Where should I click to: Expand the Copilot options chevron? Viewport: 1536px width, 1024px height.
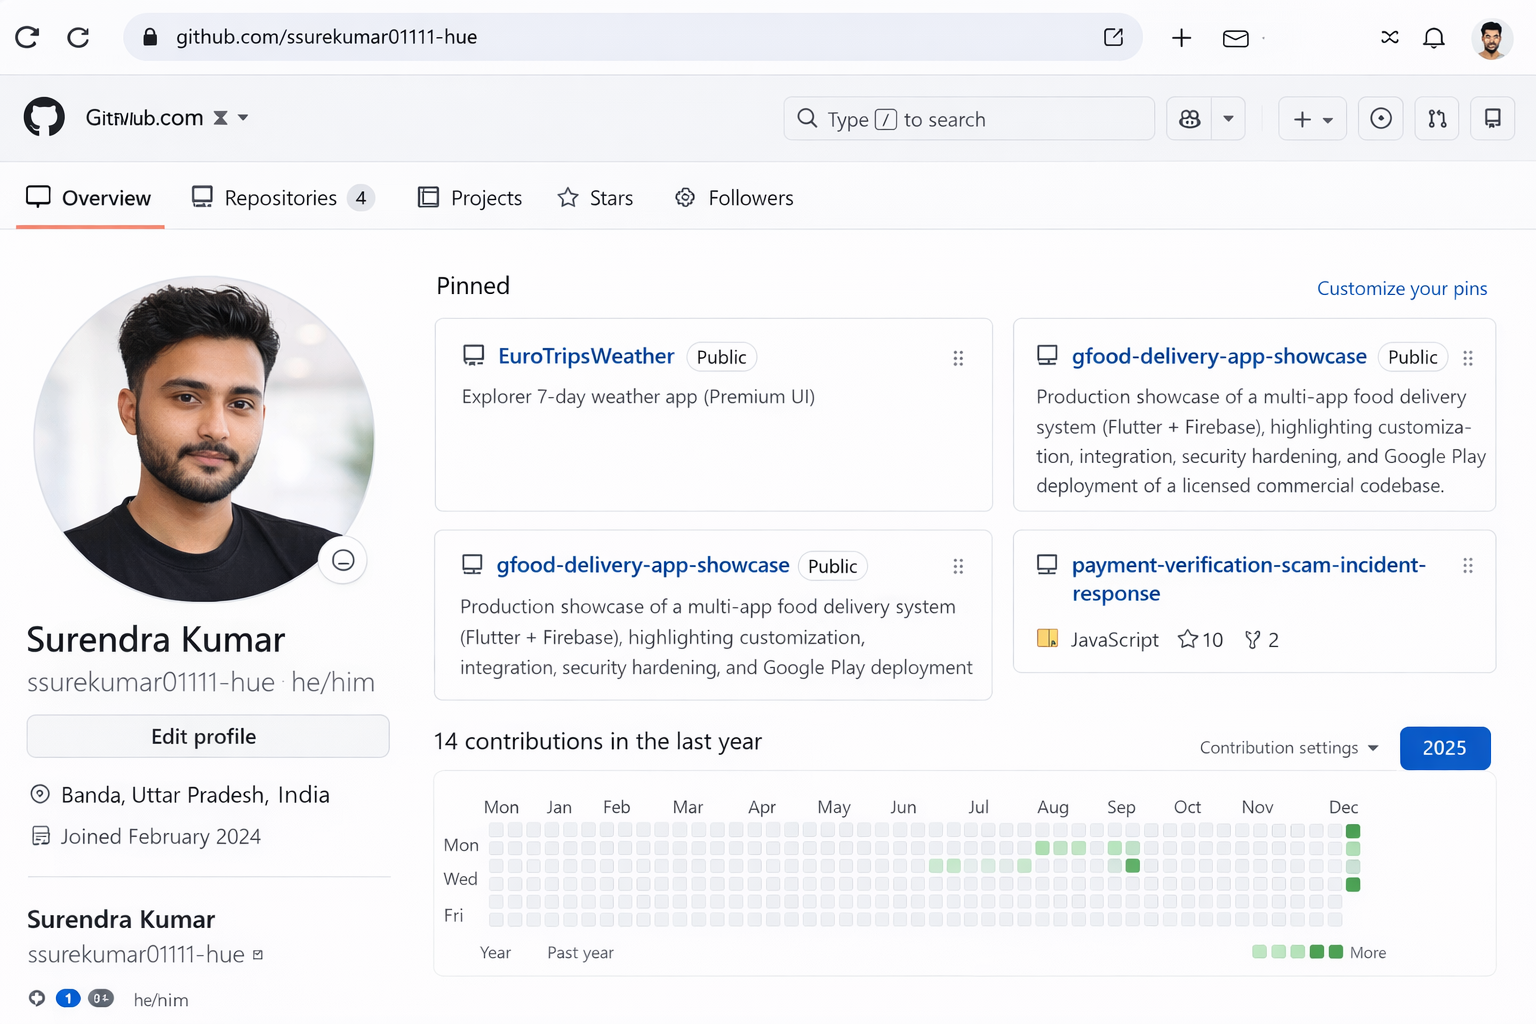pos(1229,118)
